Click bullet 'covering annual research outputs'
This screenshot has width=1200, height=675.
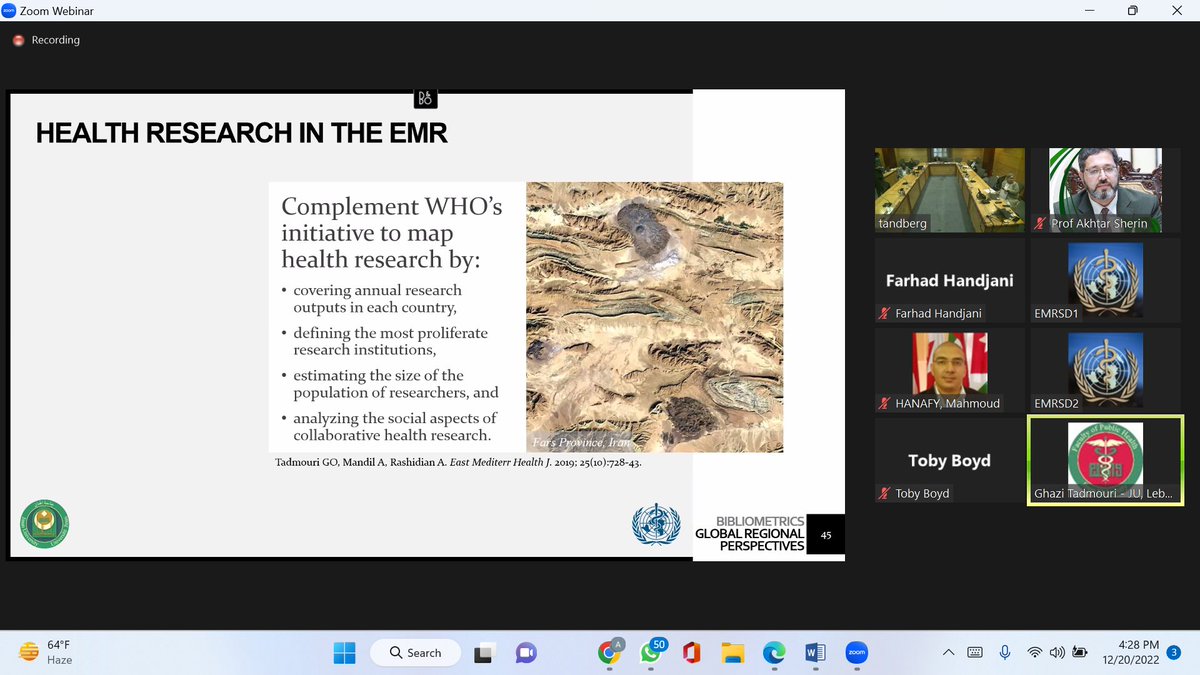376,298
